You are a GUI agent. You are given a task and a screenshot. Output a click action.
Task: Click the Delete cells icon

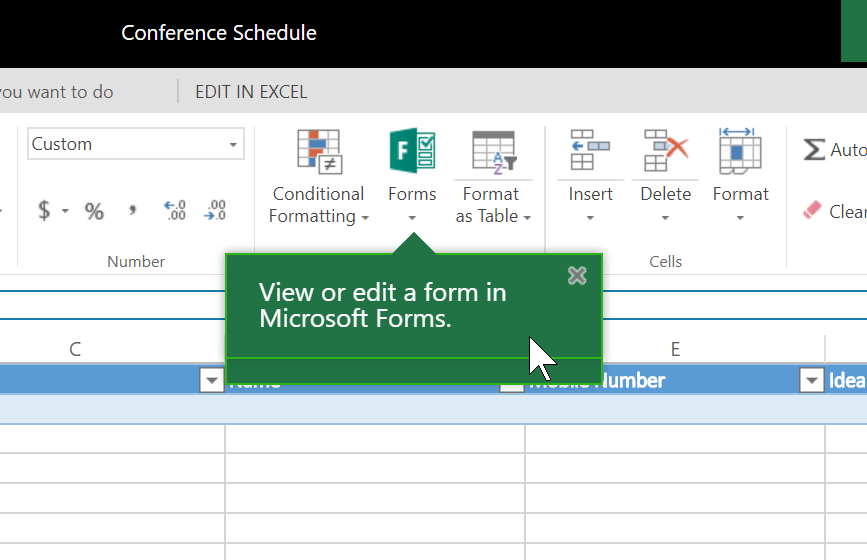(x=666, y=150)
